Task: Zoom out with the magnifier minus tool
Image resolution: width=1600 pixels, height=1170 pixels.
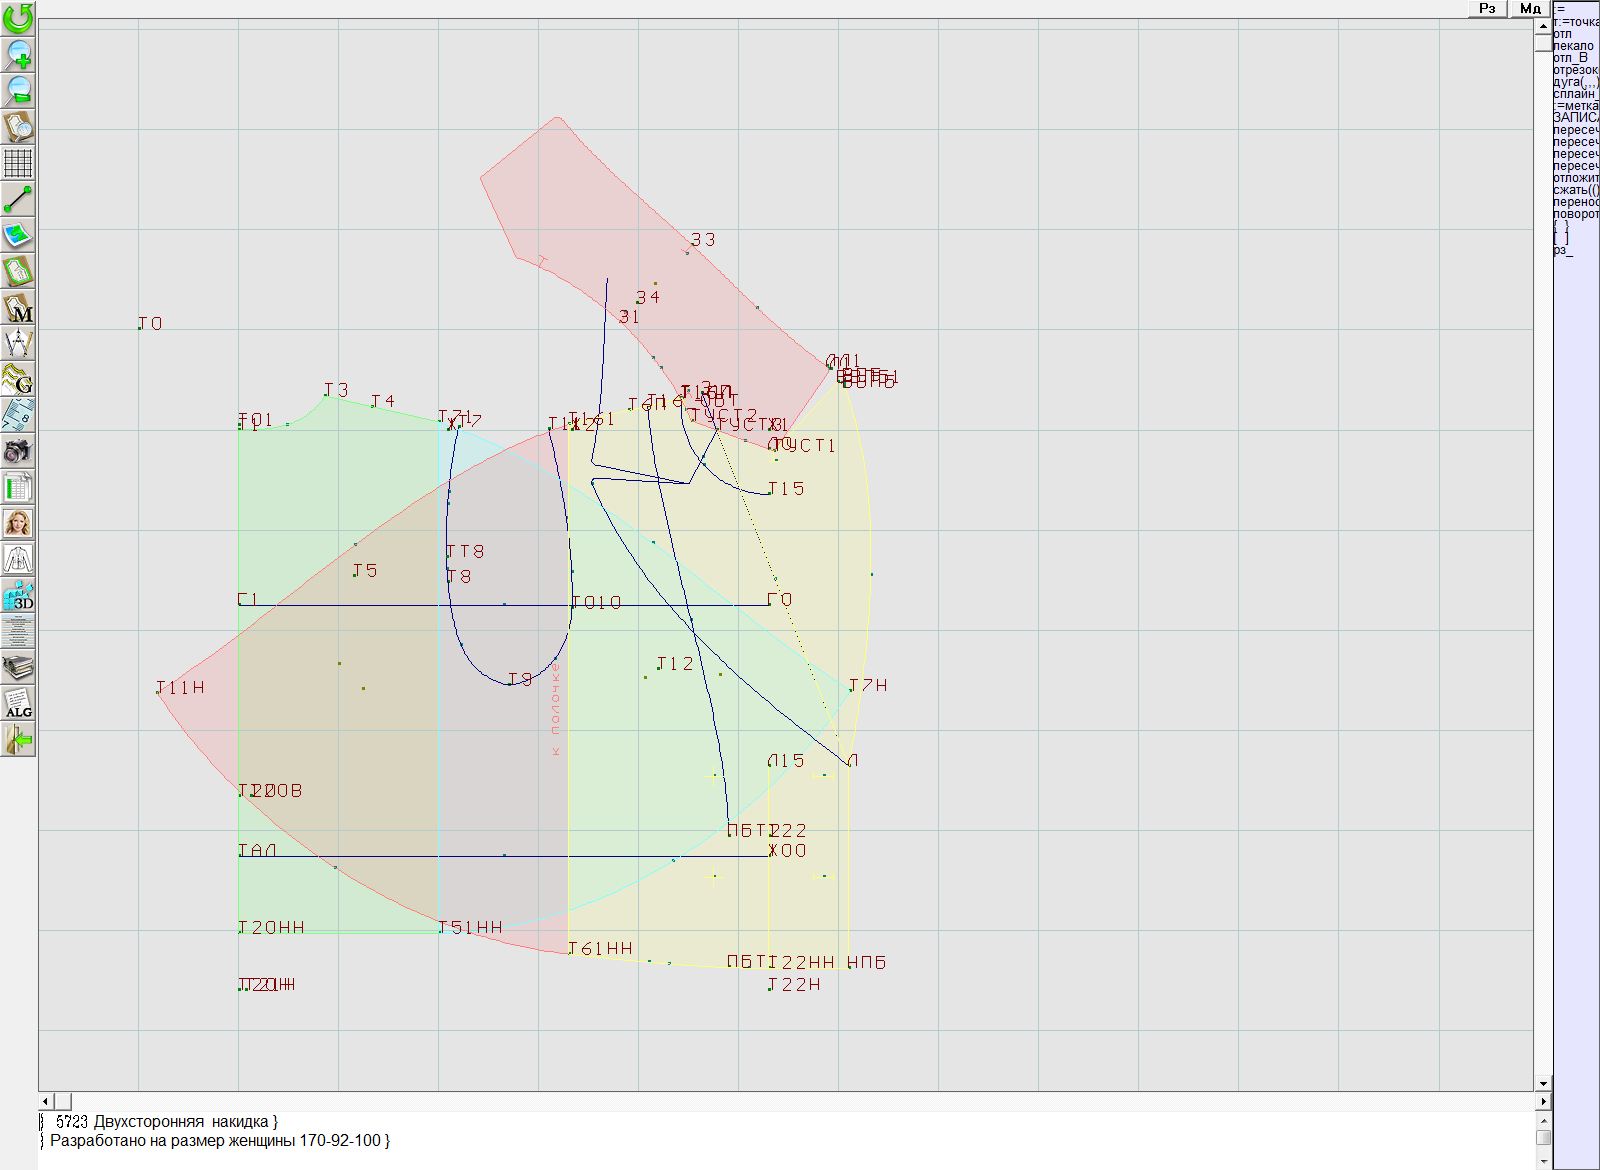Action: click(18, 90)
